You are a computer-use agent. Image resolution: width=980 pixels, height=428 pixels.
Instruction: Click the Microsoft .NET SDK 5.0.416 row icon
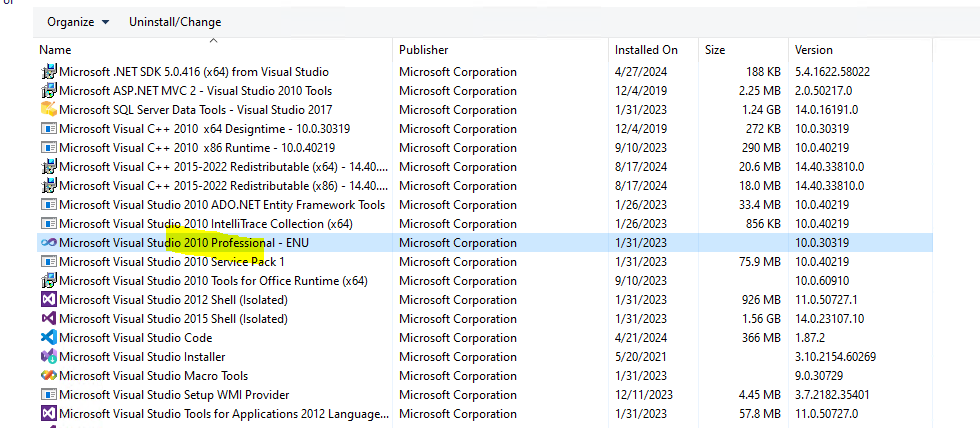coord(48,72)
